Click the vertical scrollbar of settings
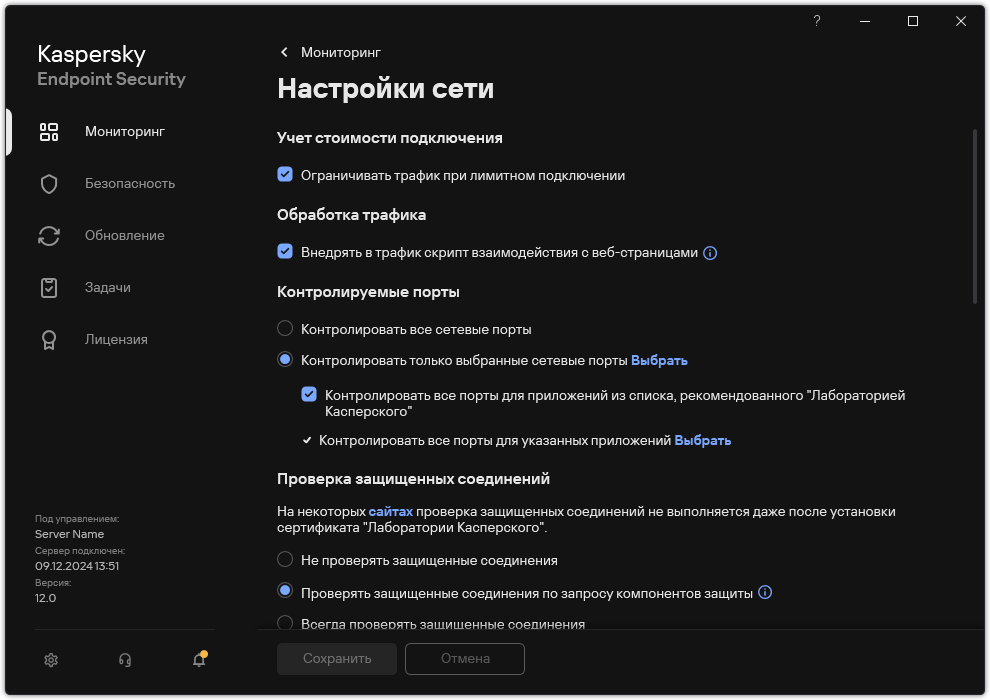This screenshot has height=700, width=990. coord(975,218)
